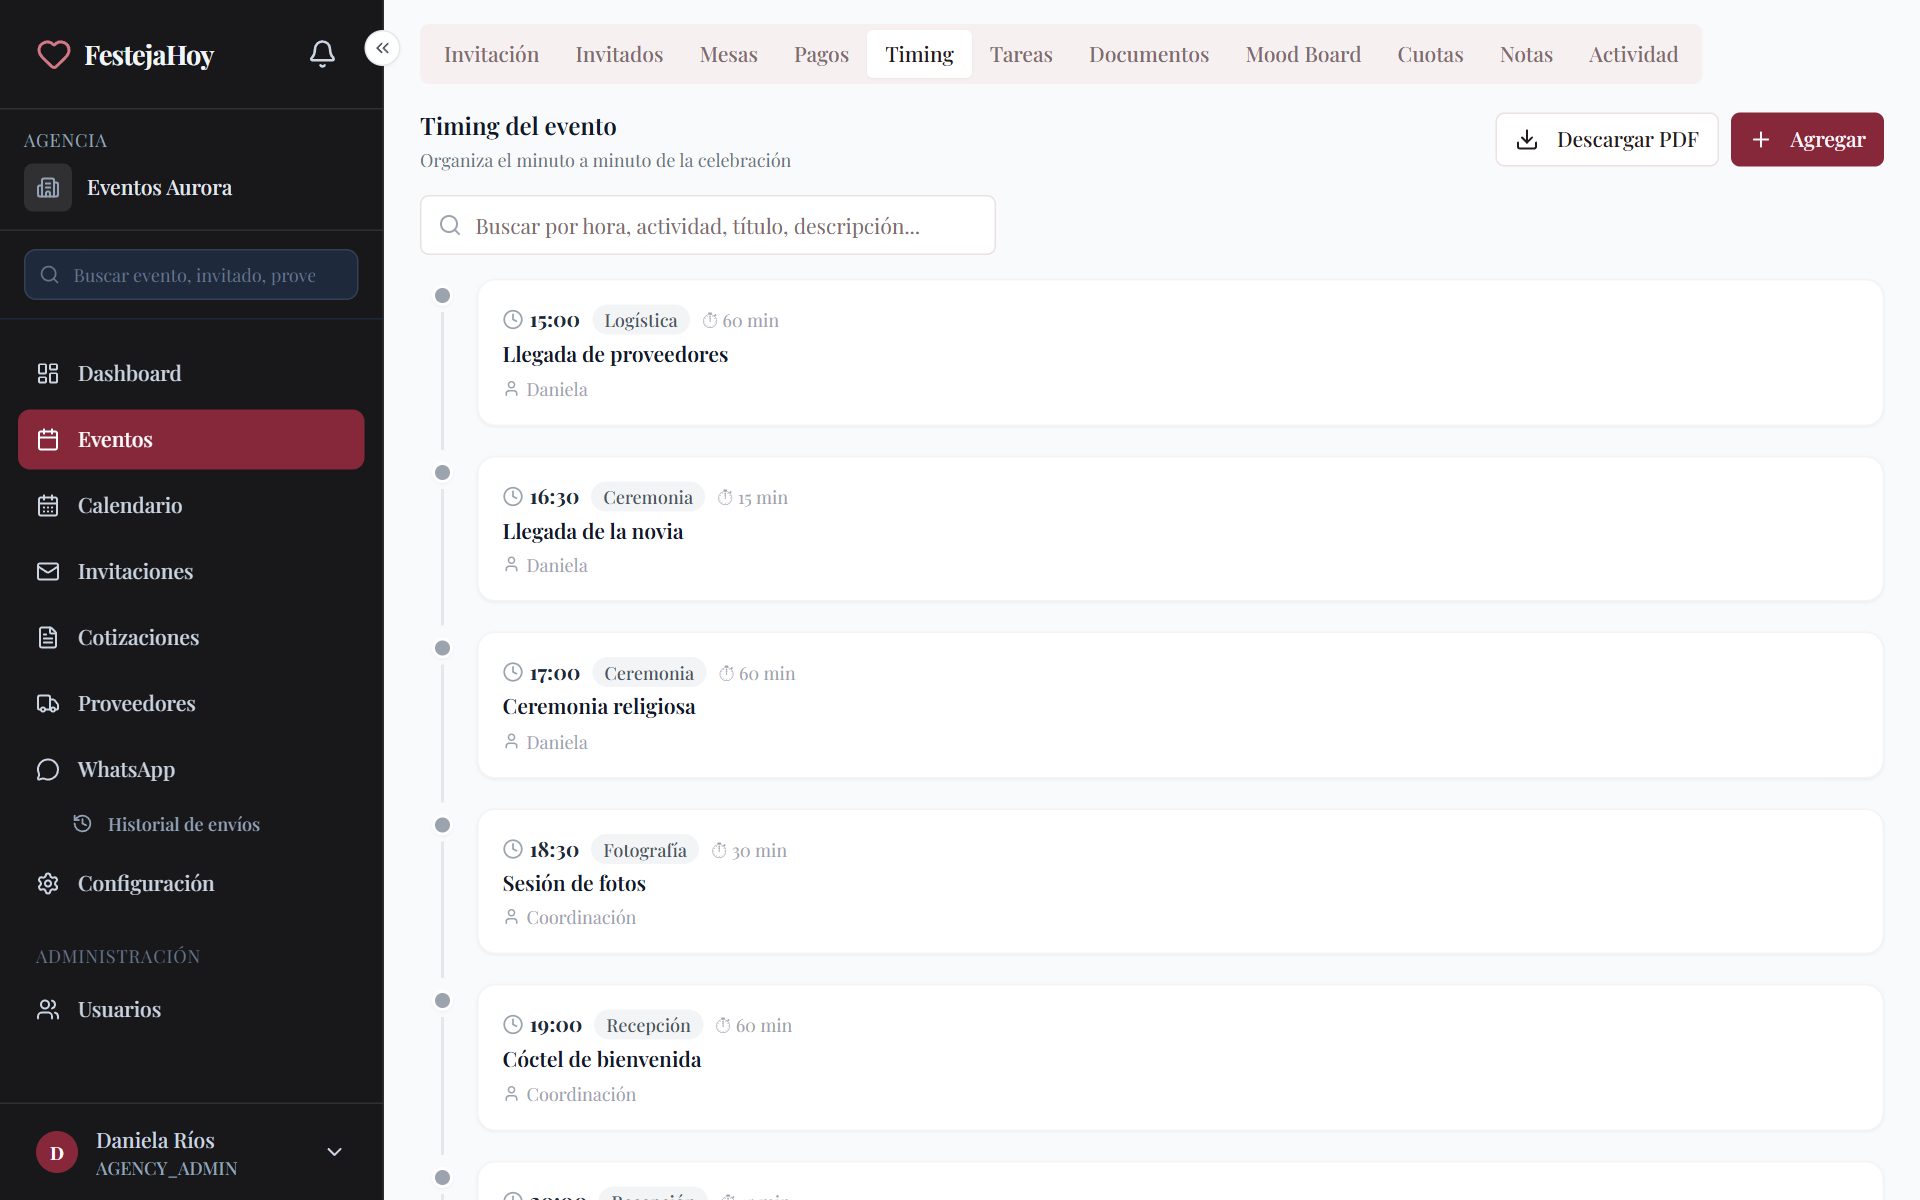
Task: Click the Calendario calendar icon
Action: [x=48, y=505]
